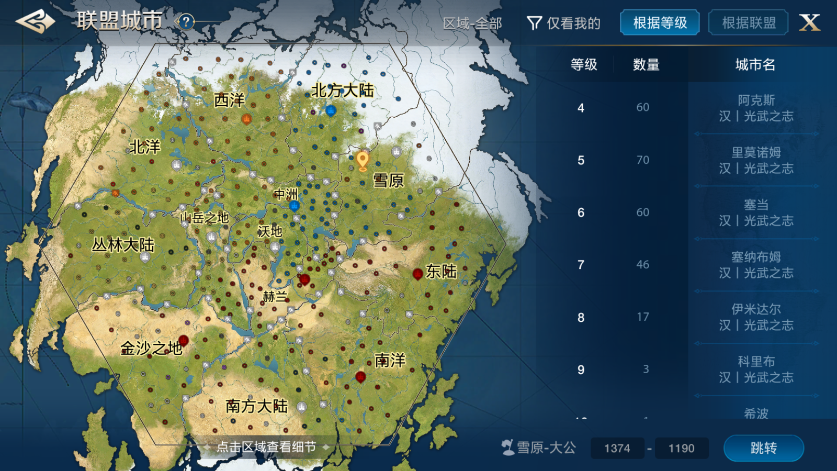
Task: Select city 阿克斯 in the list
Action: [756, 108]
